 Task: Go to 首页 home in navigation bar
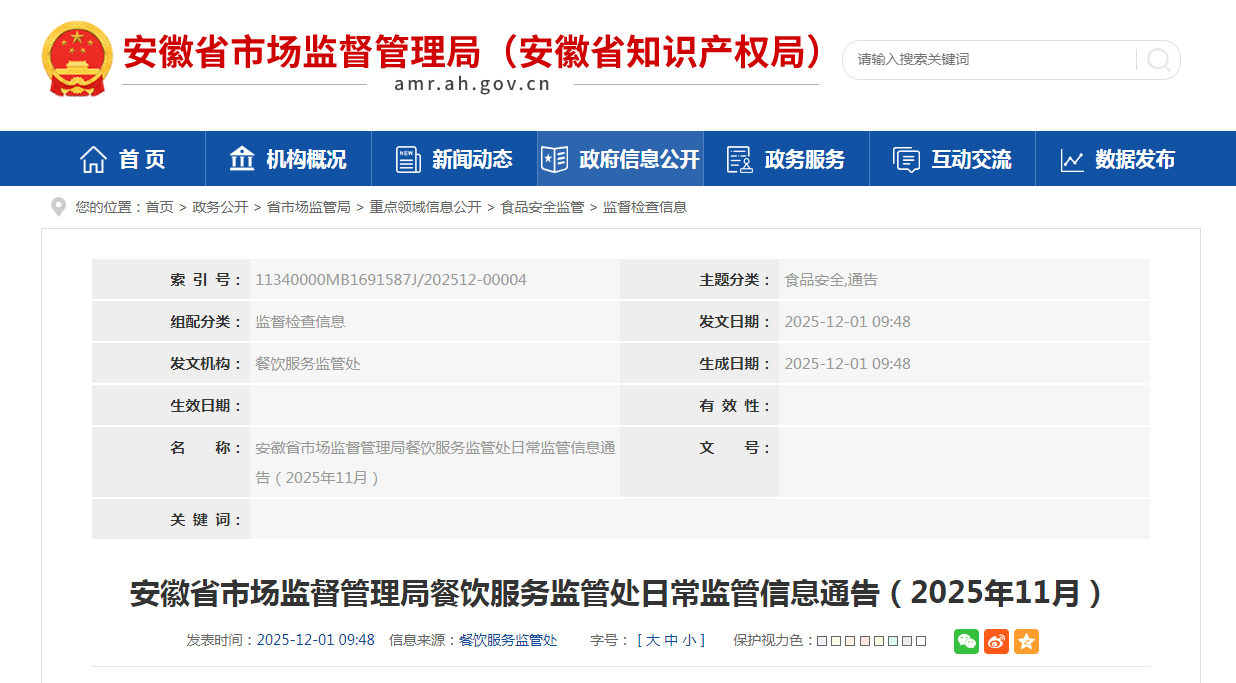123,159
